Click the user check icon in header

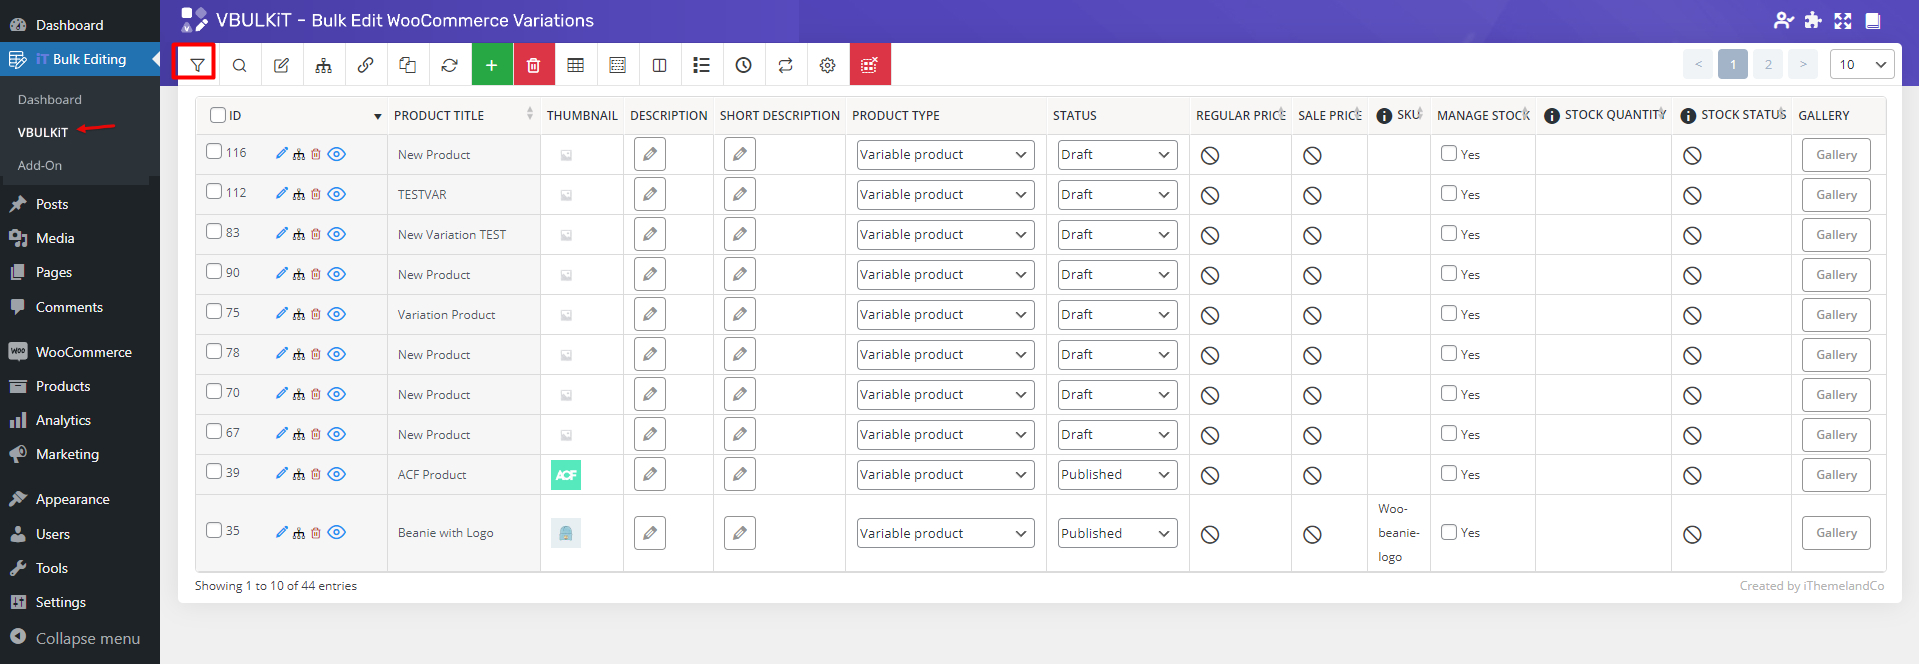(x=1783, y=20)
